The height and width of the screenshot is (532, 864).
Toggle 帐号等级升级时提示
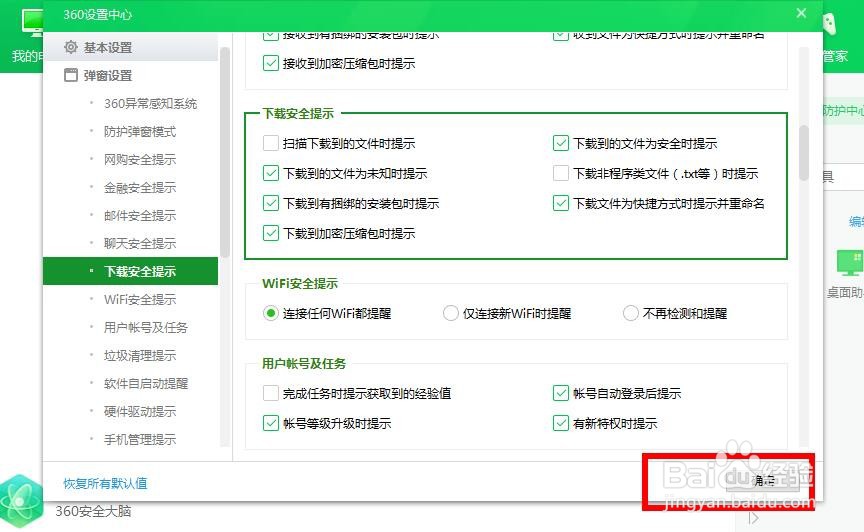(x=271, y=423)
